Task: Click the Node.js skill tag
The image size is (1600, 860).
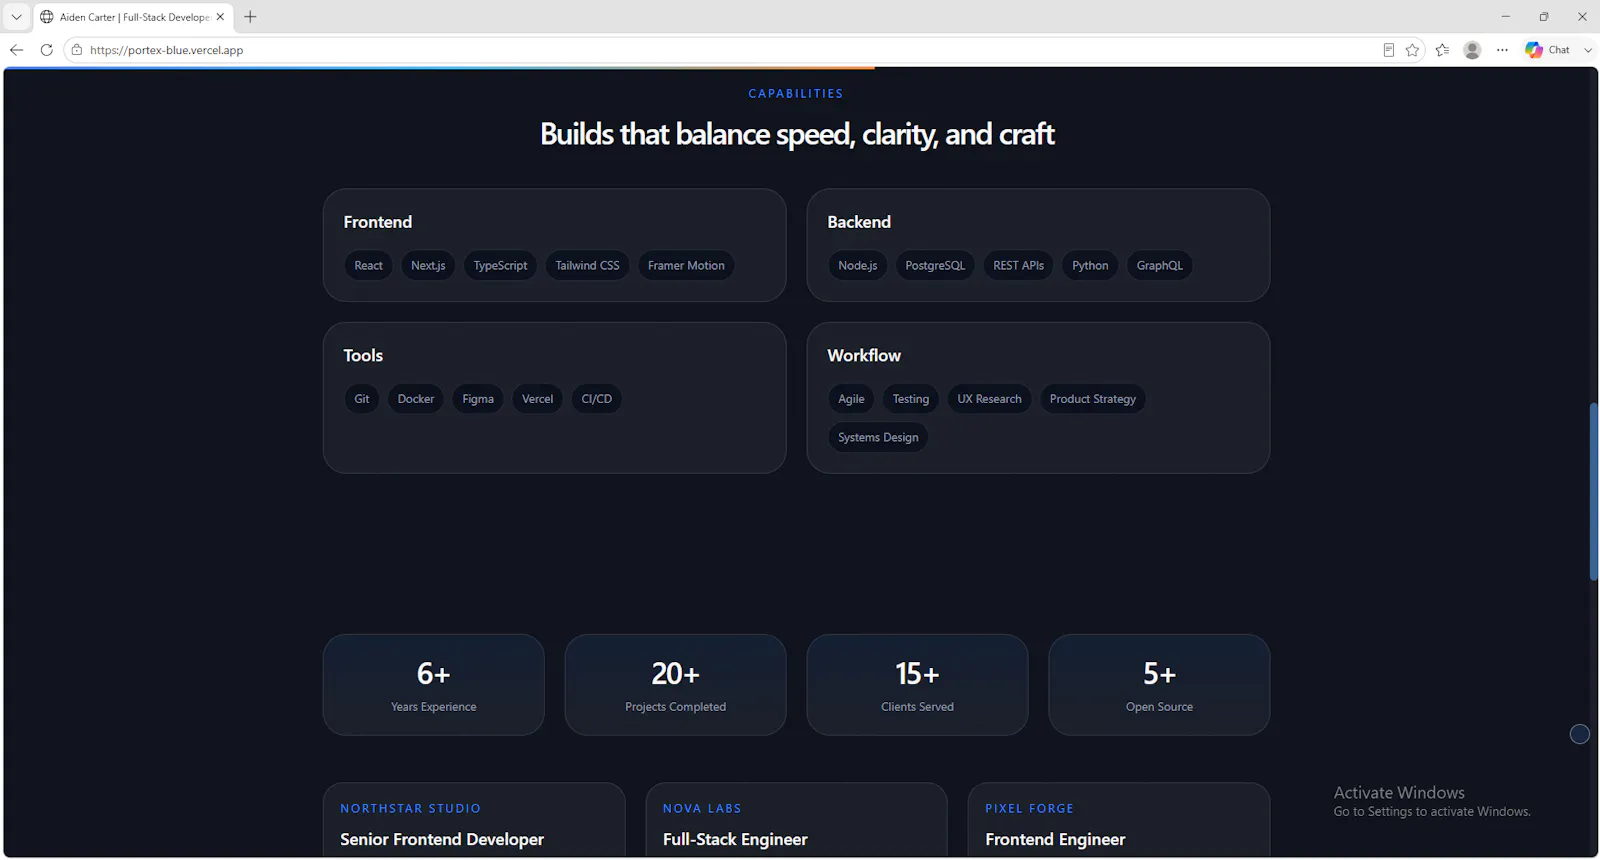Action: click(857, 265)
